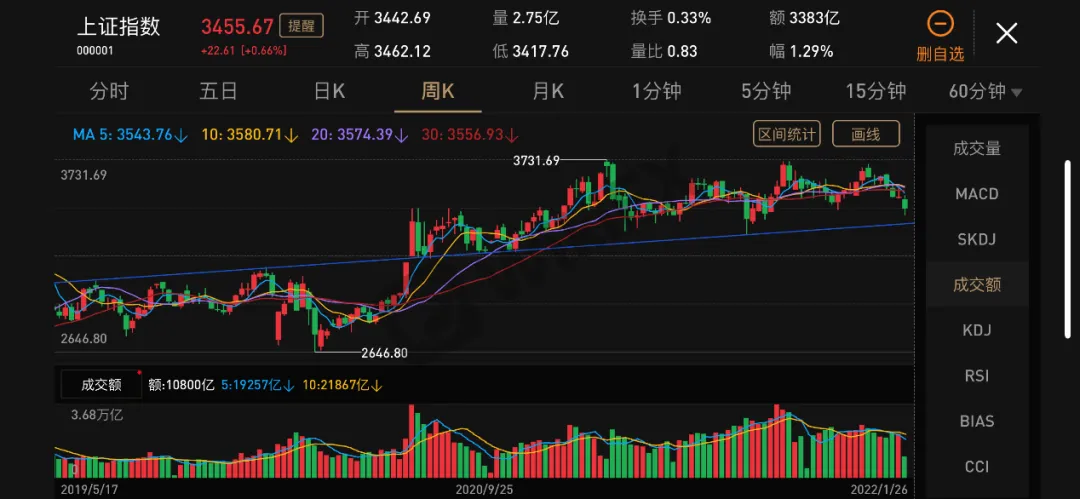Click the 3731.69 high price marker
The height and width of the screenshot is (499, 1080).
coord(536,160)
